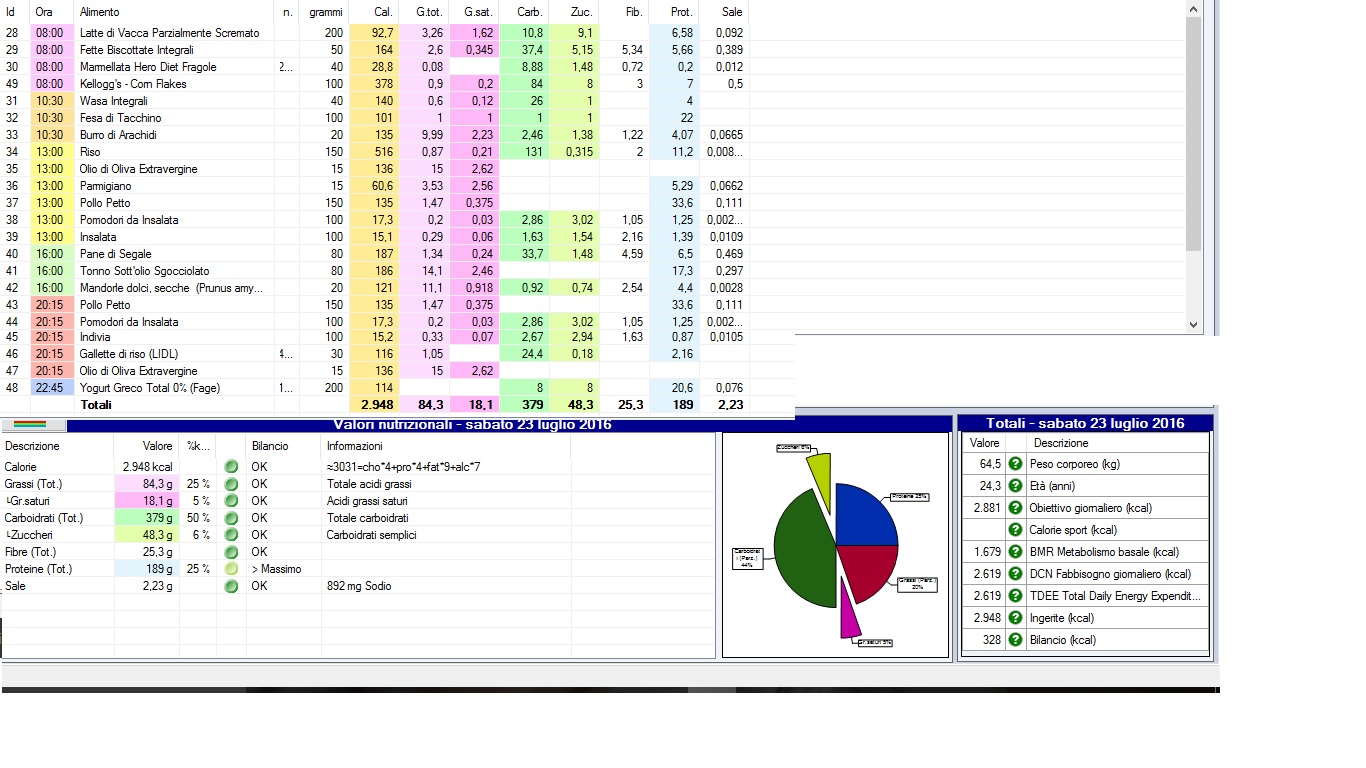This screenshot has width=1366, height=768.
Task: Select Yogurt Greco Total 0% (Fage) row
Action: (150, 388)
